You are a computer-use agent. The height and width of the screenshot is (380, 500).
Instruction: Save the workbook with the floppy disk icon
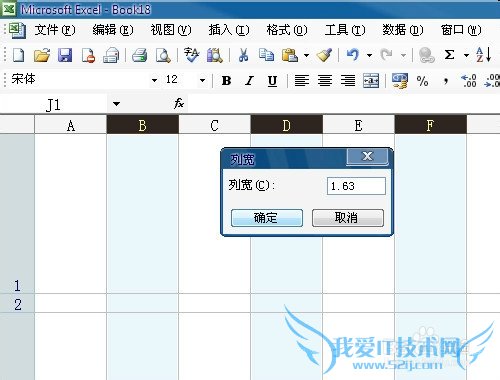[65, 55]
